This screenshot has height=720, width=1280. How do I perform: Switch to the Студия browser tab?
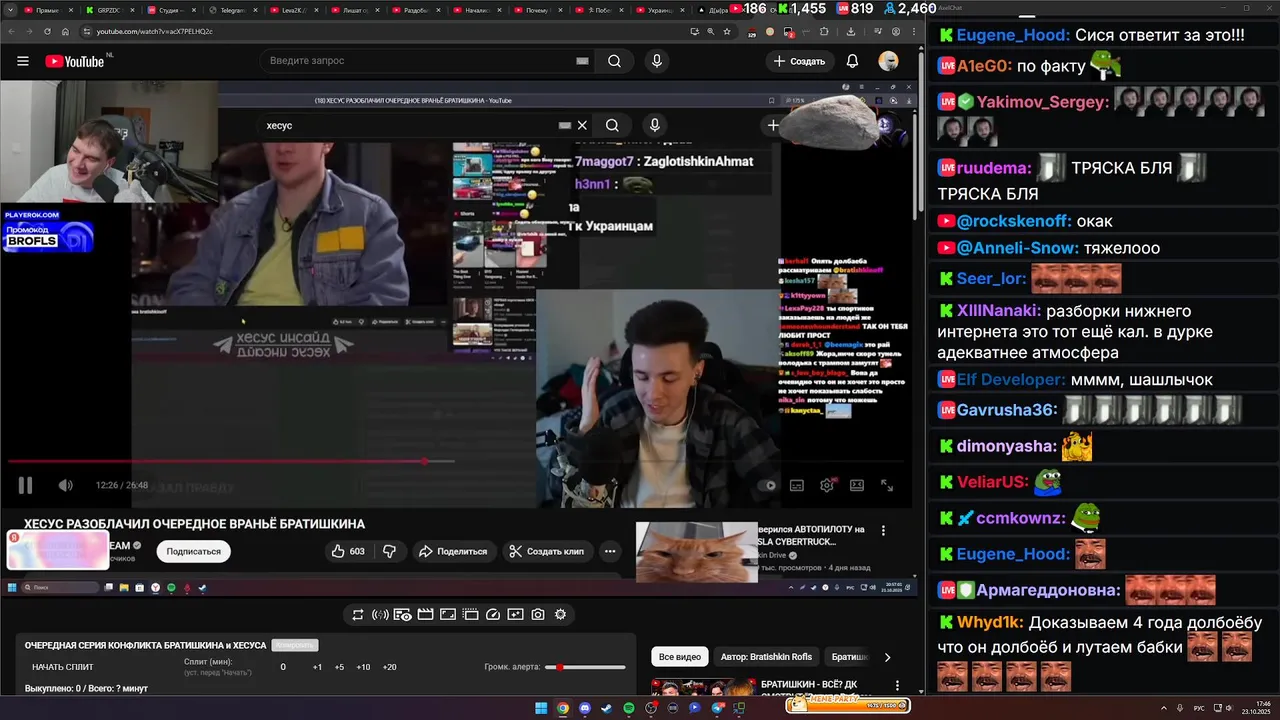pyautogui.click(x=172, y=10)
